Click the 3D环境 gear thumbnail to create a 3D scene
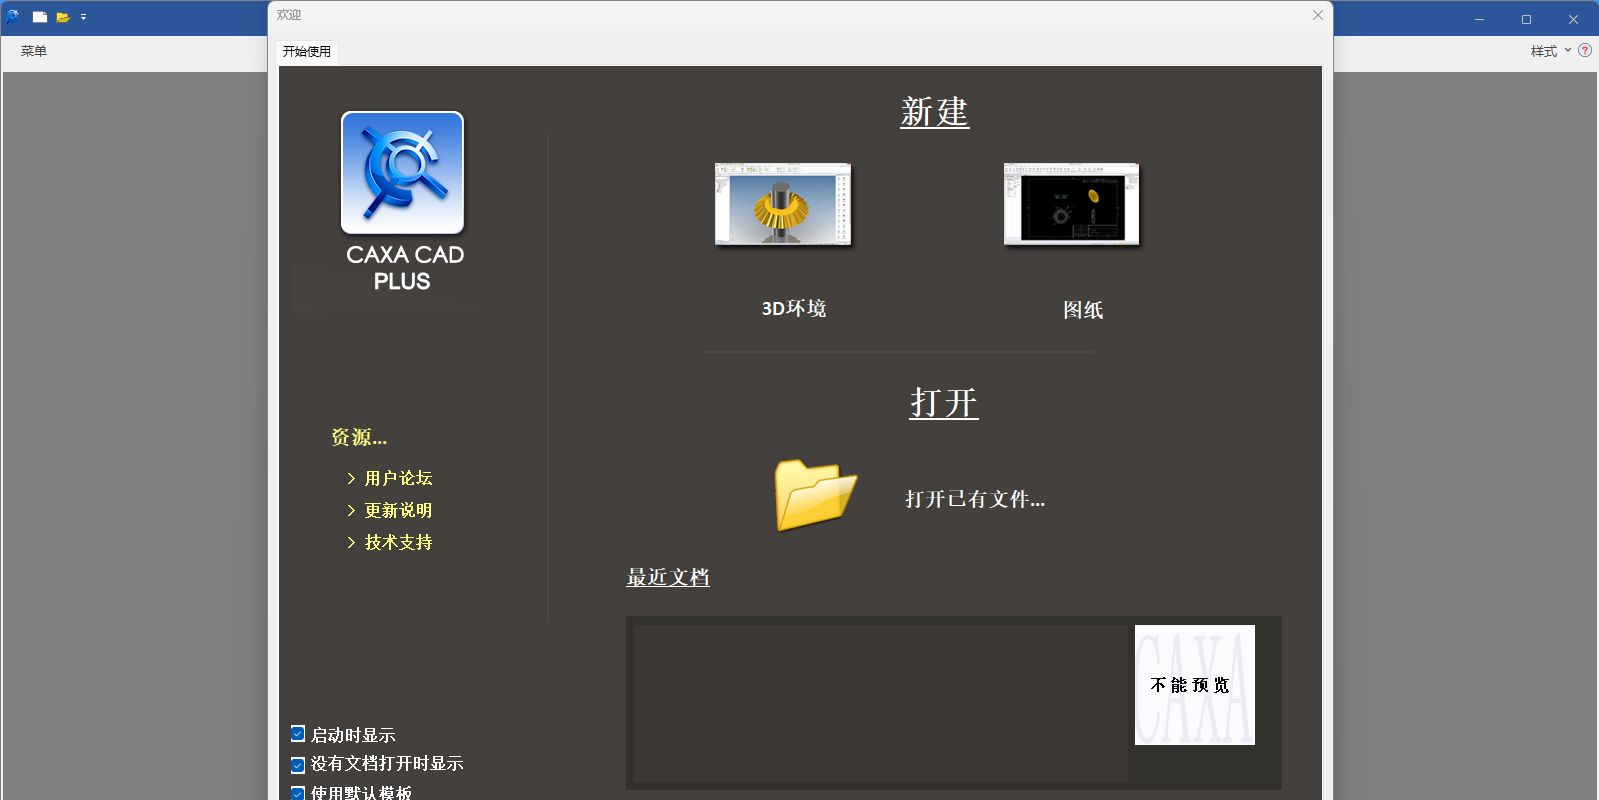The image size is (1599, 800). pyautogui.click(x=782, y=204)
